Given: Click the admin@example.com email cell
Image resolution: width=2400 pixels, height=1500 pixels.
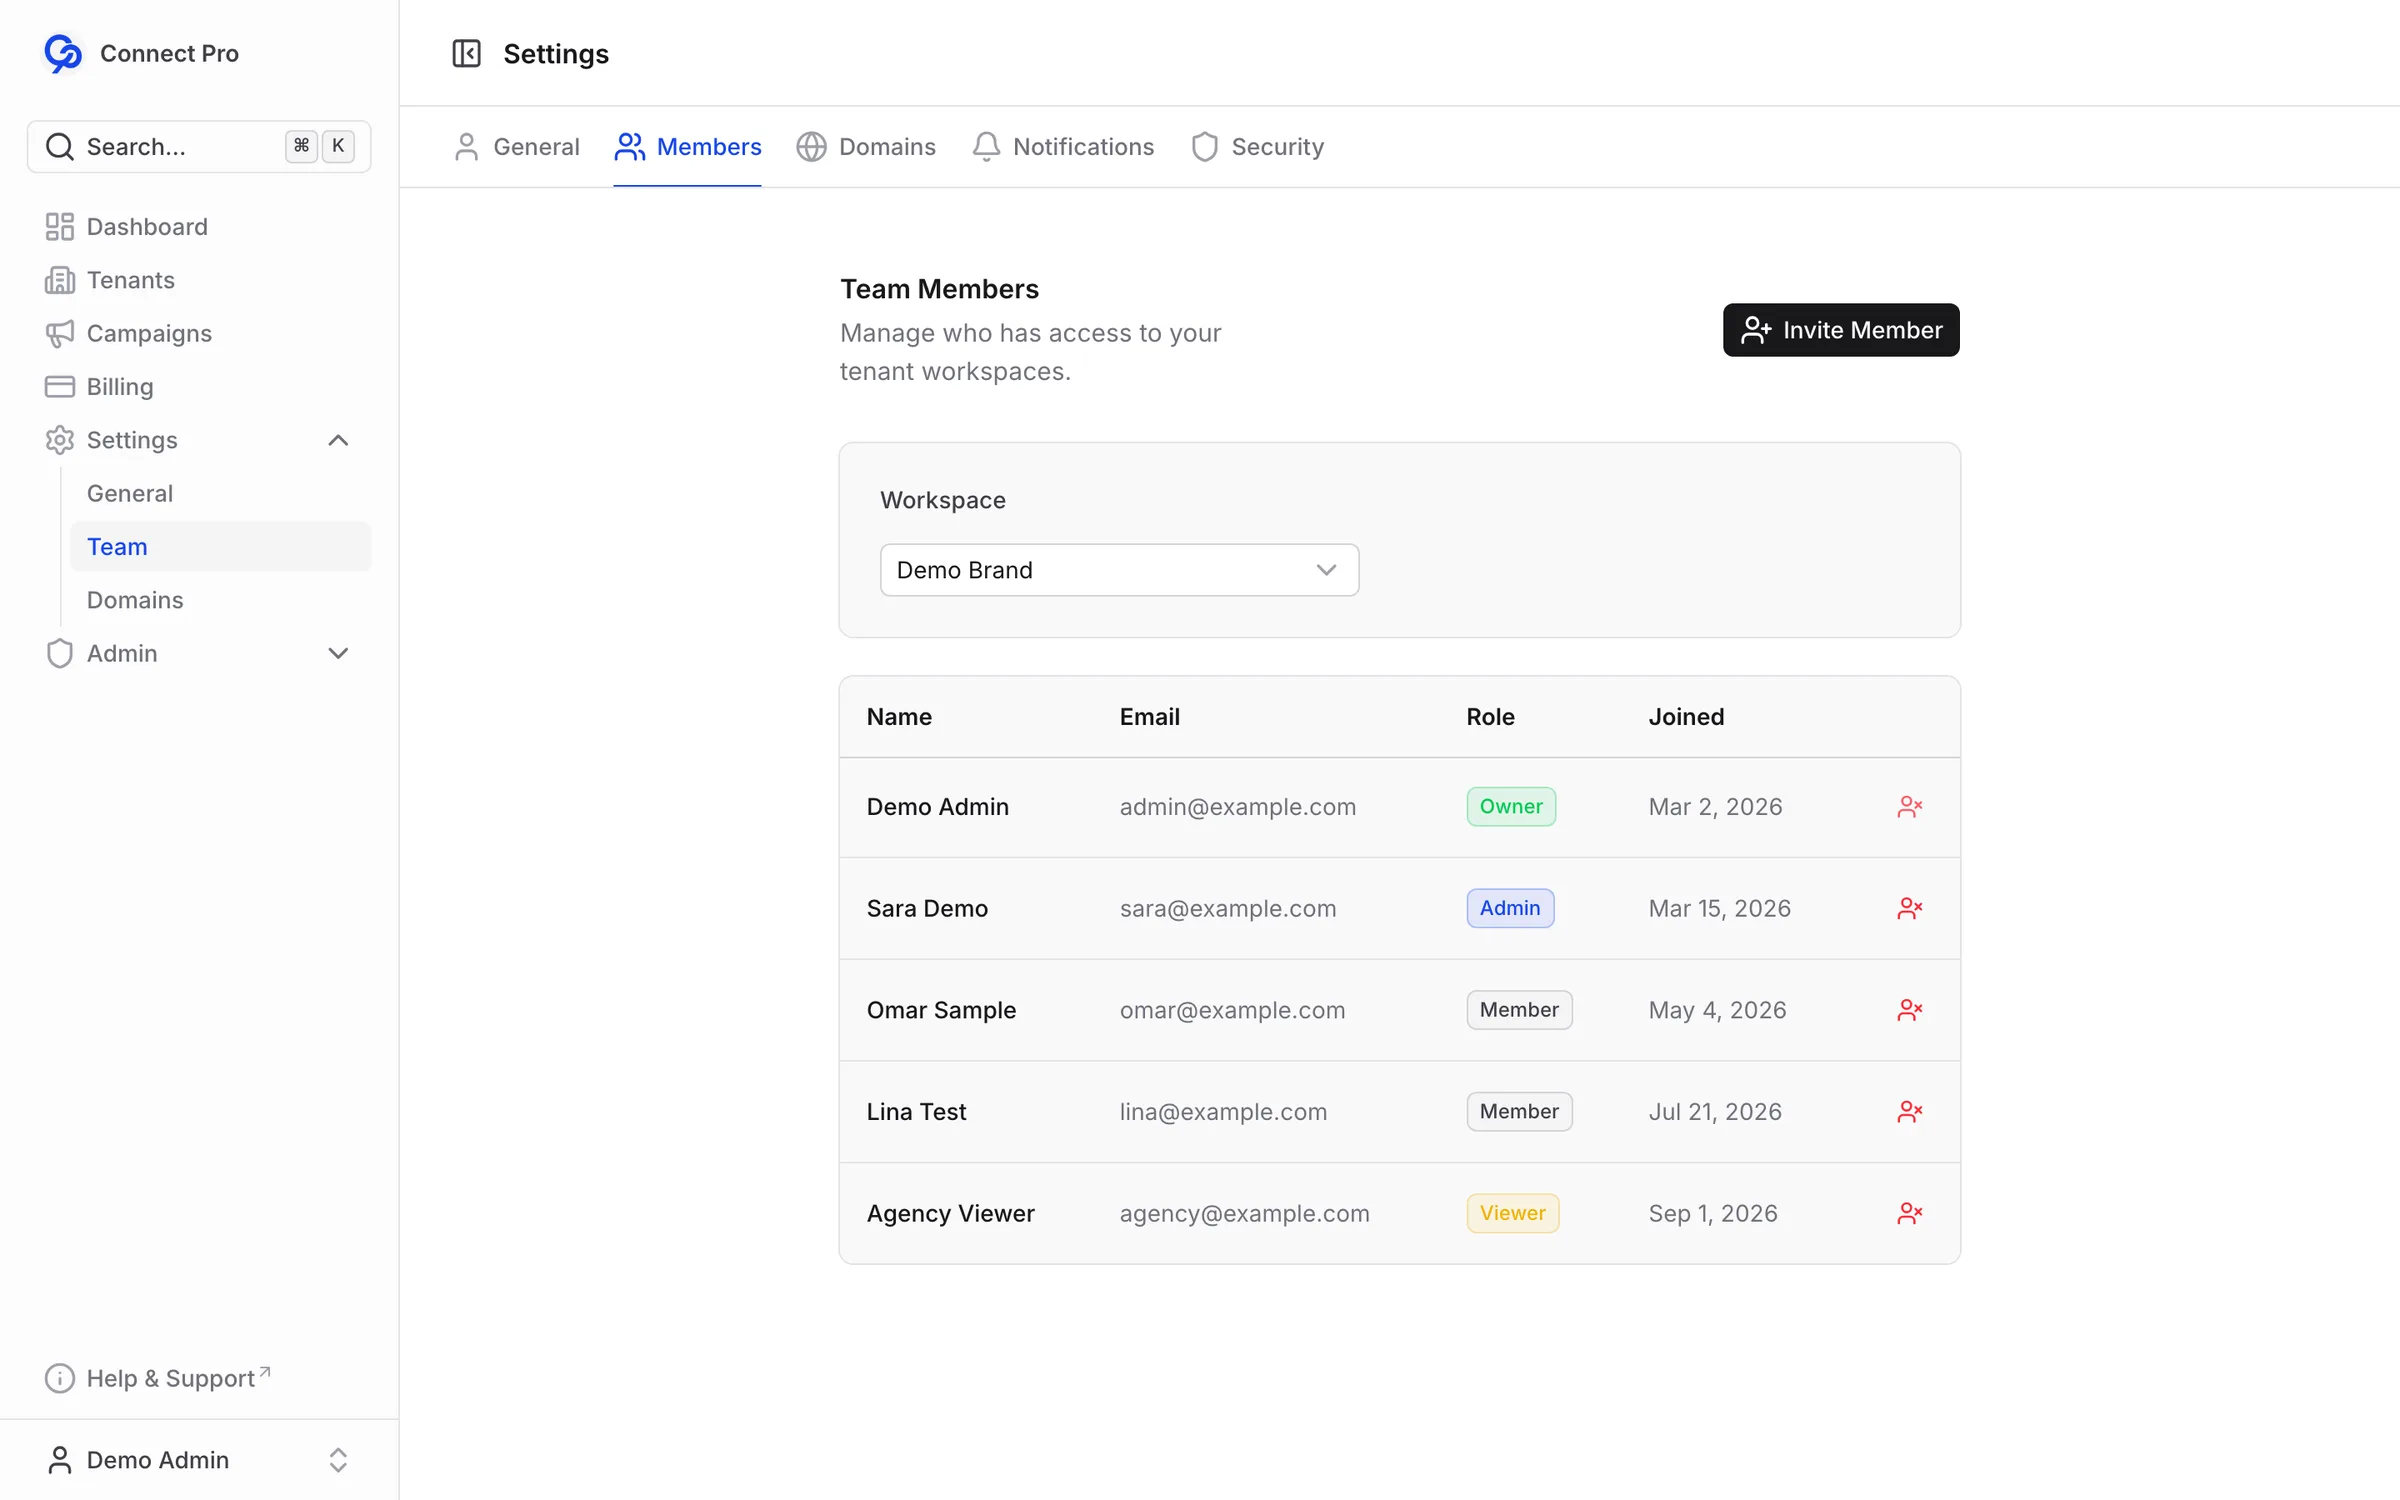Looking at the screenshot, I should 1238,807.
